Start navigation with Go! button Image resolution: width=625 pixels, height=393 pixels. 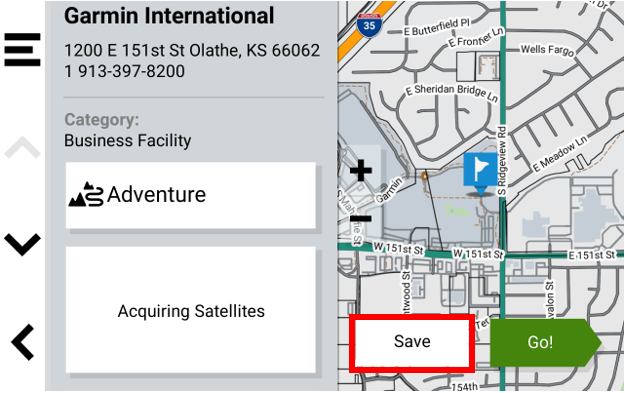pyautogui.click(x=545, y=342)
